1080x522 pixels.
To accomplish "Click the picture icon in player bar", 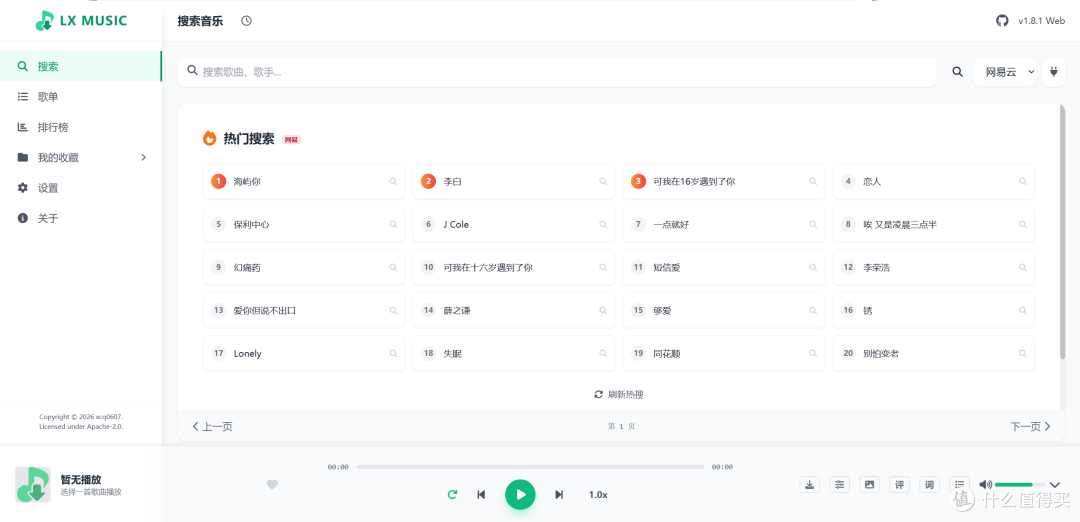I will pos(869,484).
